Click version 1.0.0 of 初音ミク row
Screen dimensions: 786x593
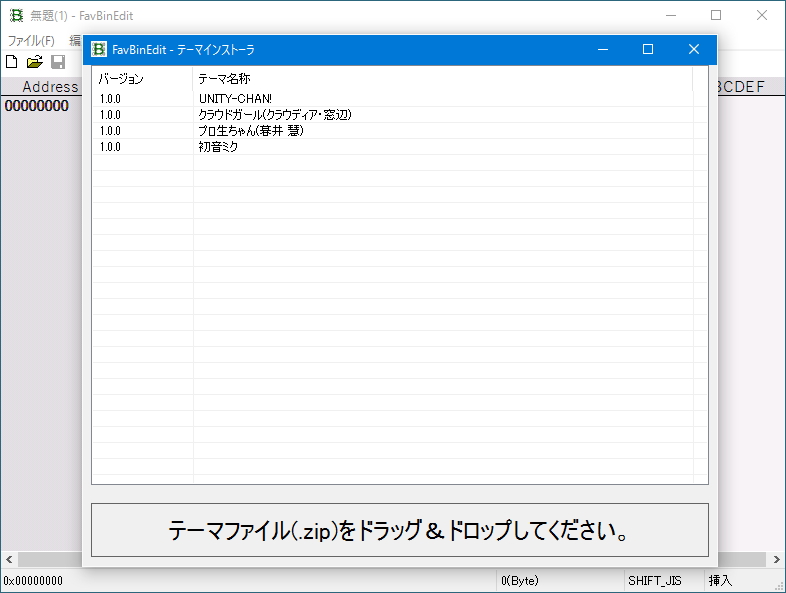(110, 147)
